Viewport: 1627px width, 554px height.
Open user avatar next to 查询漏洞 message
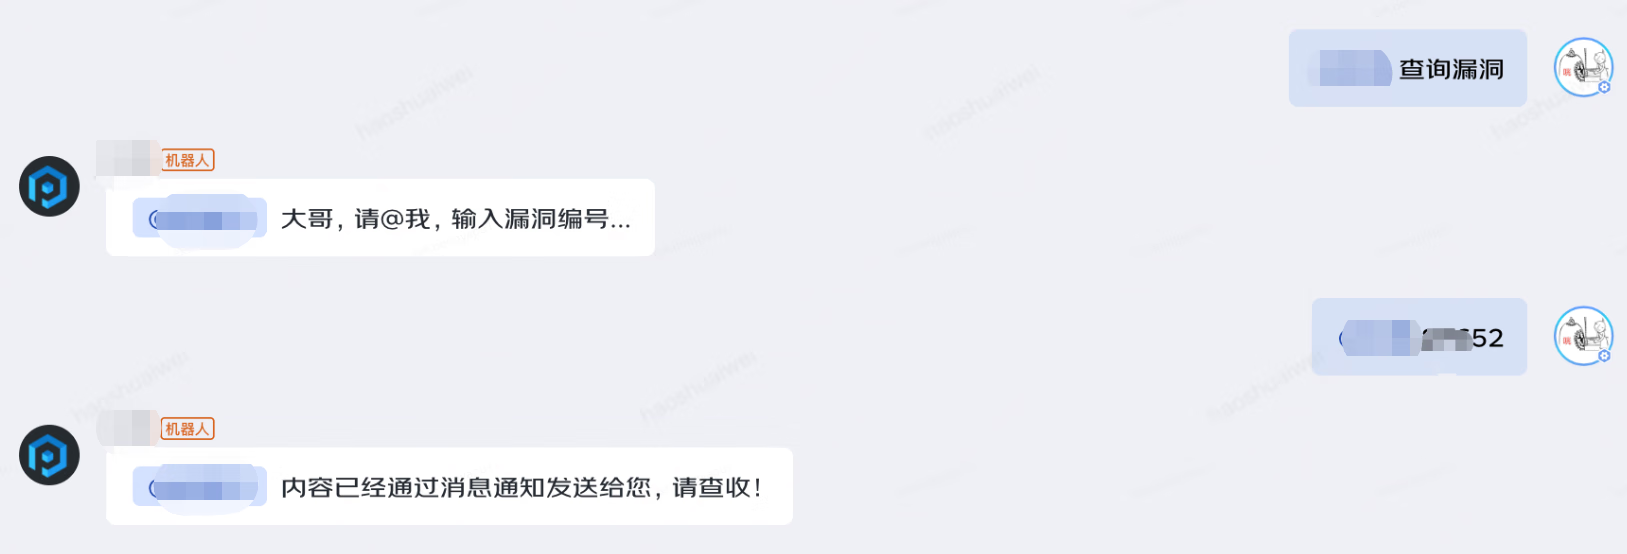1583,67
